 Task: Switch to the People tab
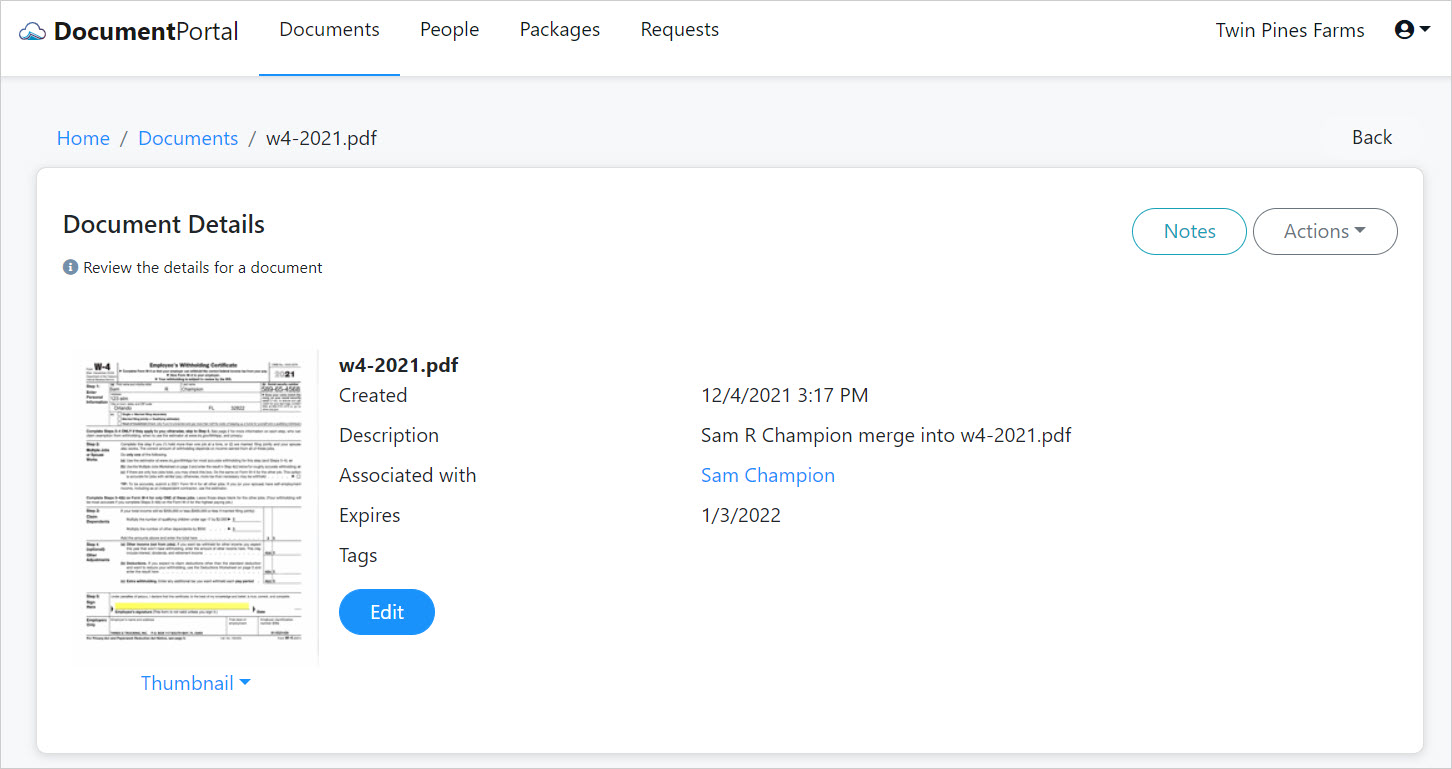tap(449, 29)
